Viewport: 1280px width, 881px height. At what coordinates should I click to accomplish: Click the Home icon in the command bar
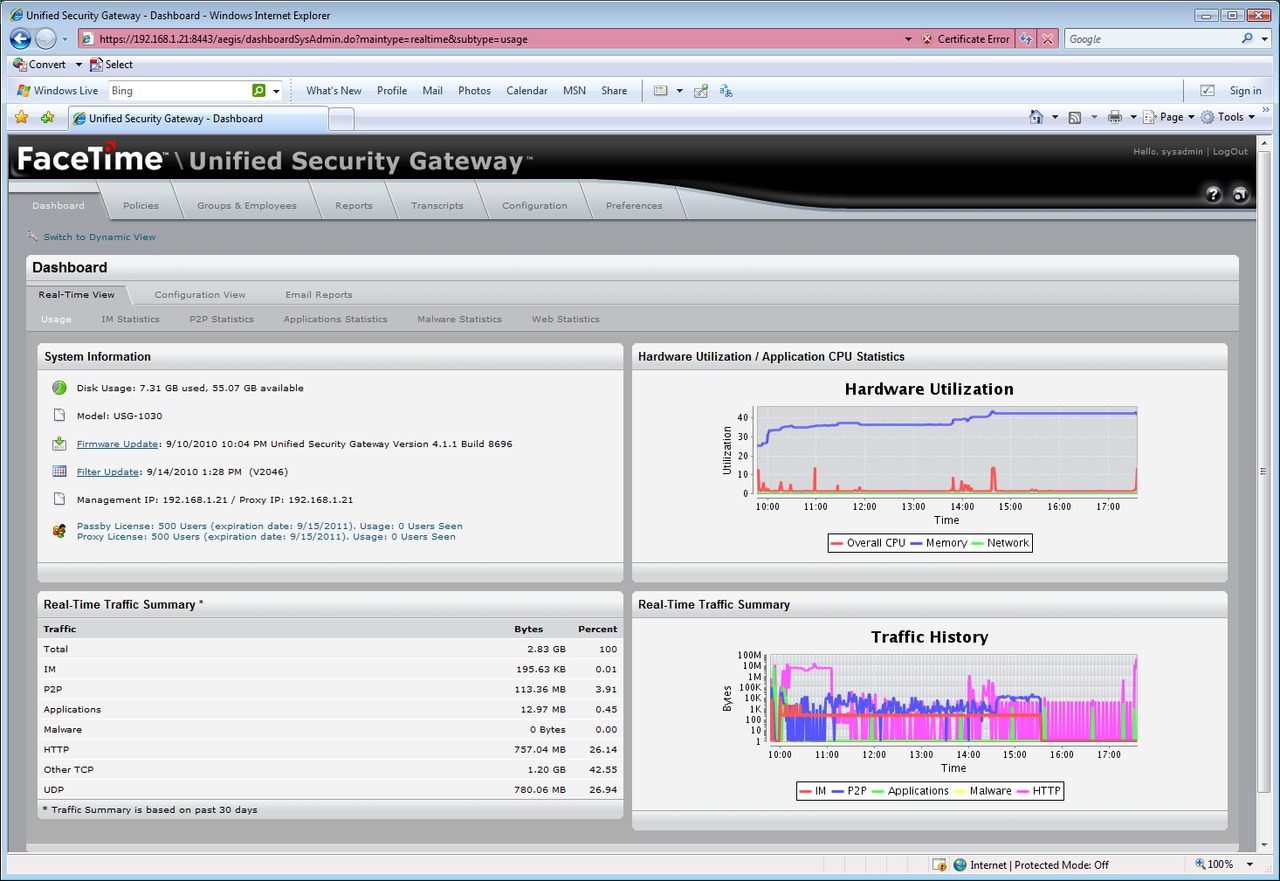(x=1037, y=117)
